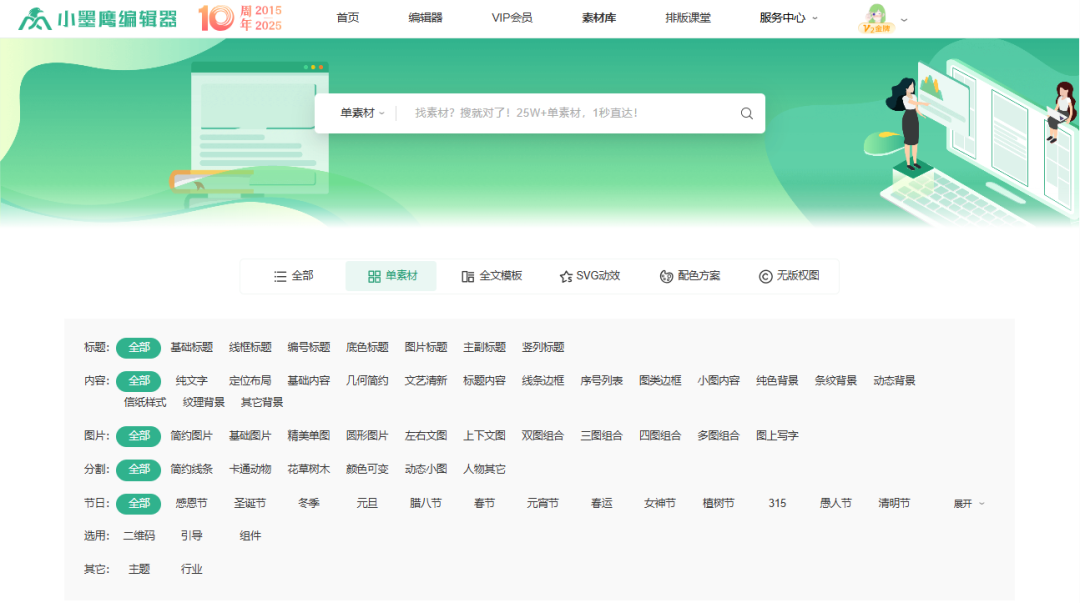
Task: Select the 圣诞节 festival filter
Action: pos(250,503)
